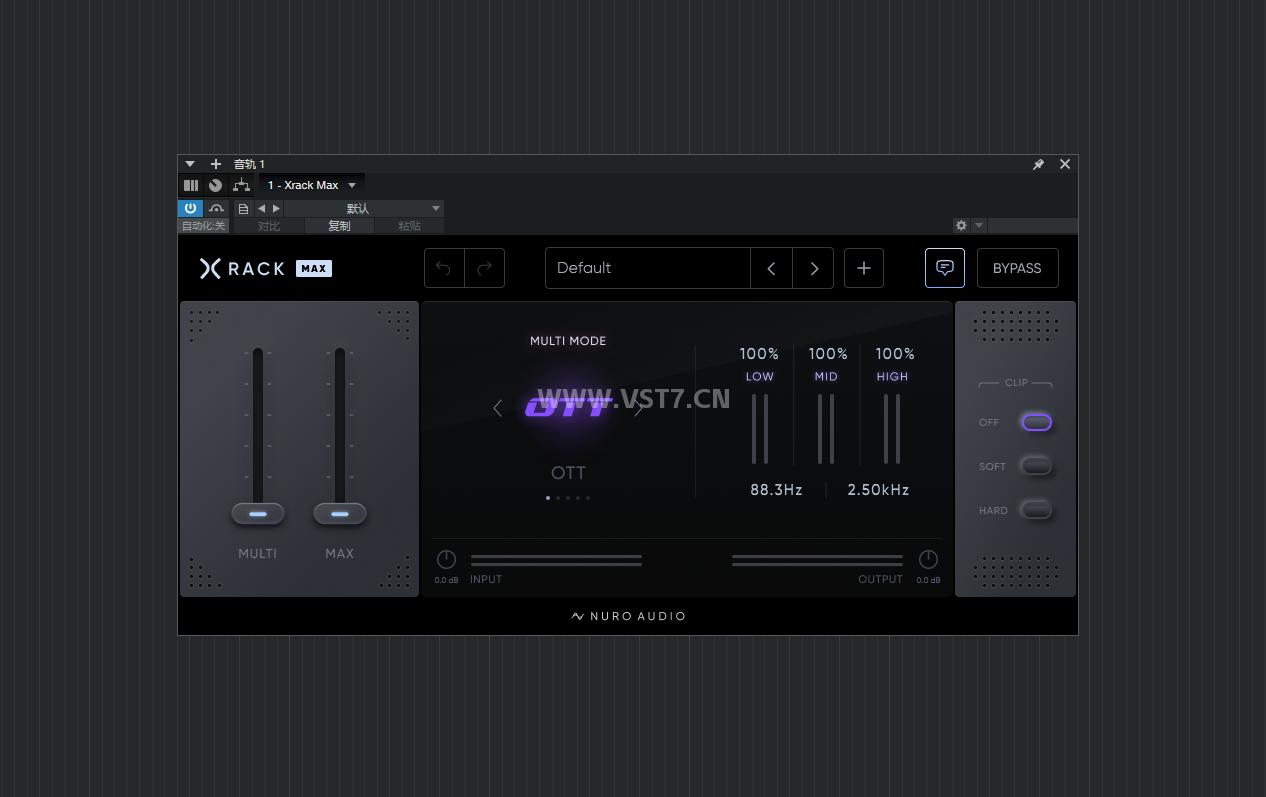Click the MULTI fader handle
This screenshot has width=1266, height=797.
(x=258, y=514)
